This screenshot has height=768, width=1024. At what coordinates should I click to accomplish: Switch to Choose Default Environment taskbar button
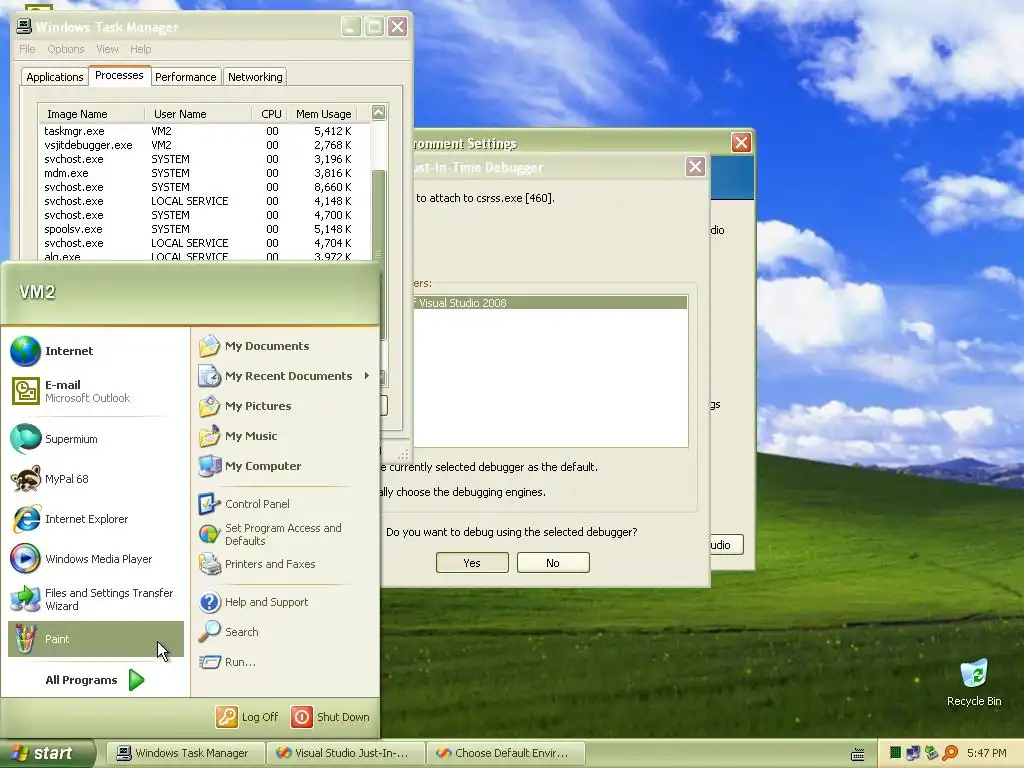tap(505, 753)
